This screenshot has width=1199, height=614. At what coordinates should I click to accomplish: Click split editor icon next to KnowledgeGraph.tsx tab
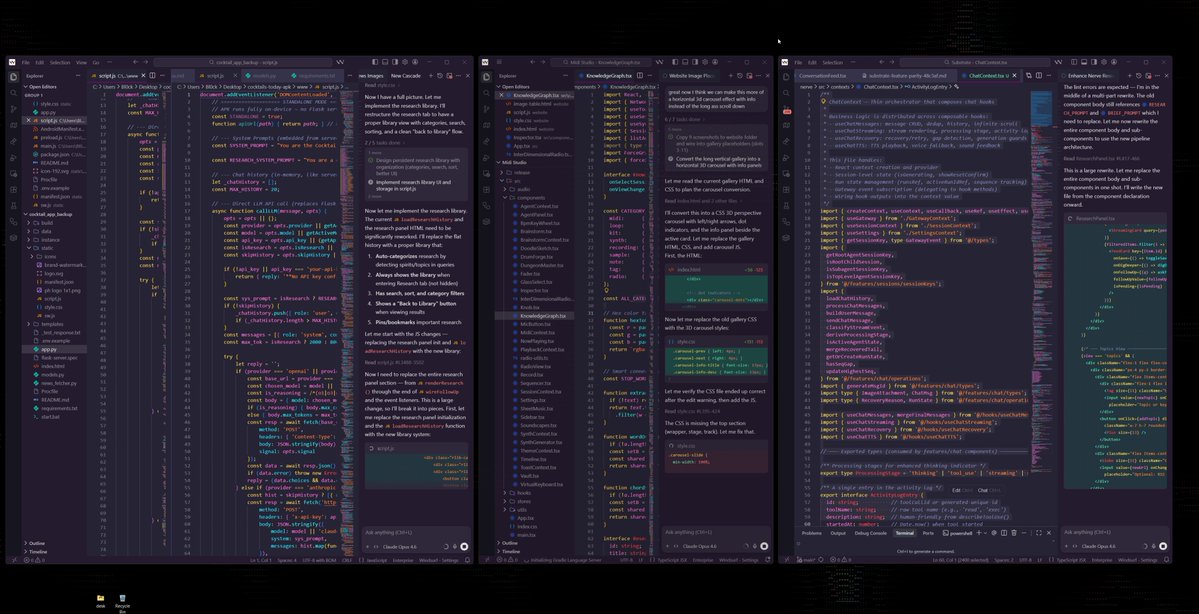[639, 76]
